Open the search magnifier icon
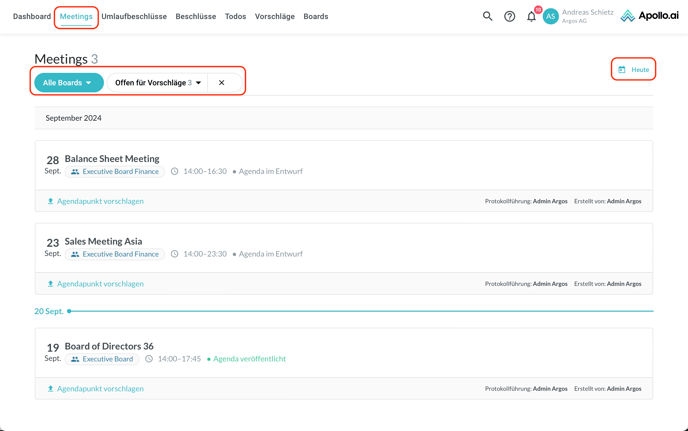 488,16
